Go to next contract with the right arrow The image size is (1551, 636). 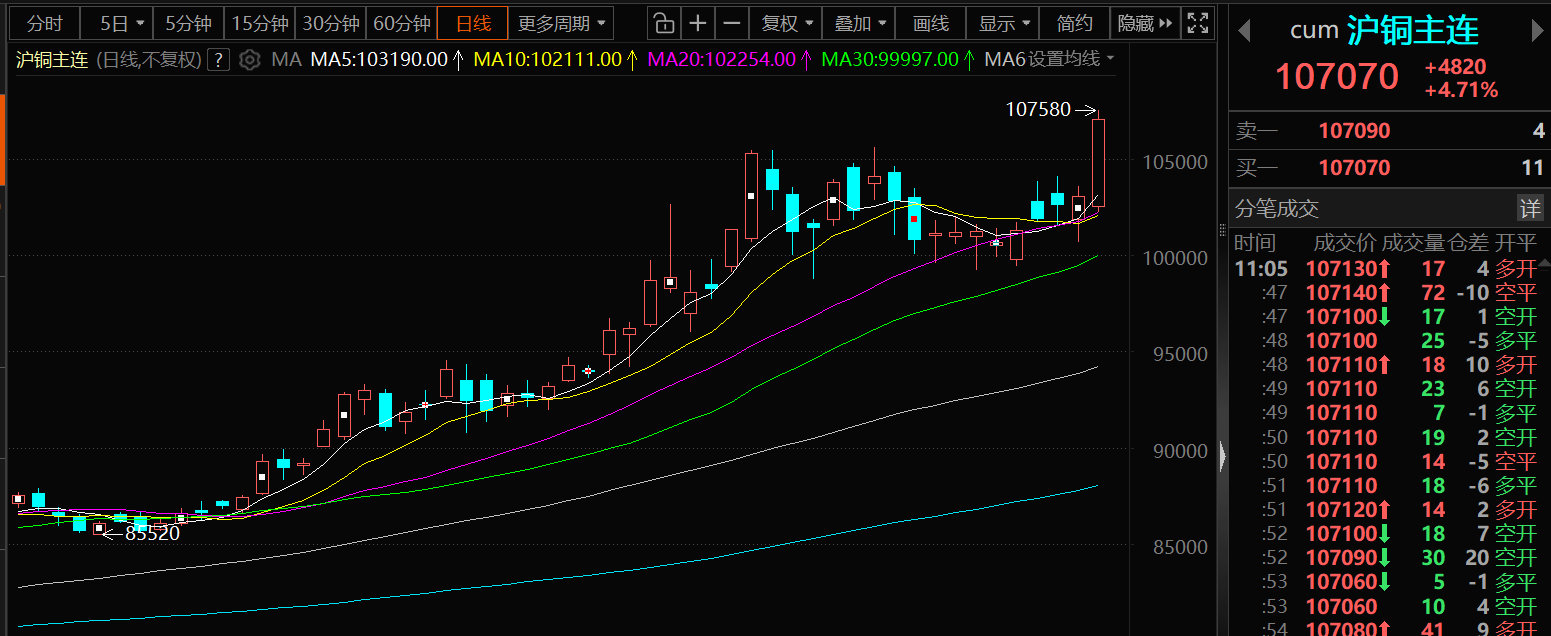[x=1537, y=31]
